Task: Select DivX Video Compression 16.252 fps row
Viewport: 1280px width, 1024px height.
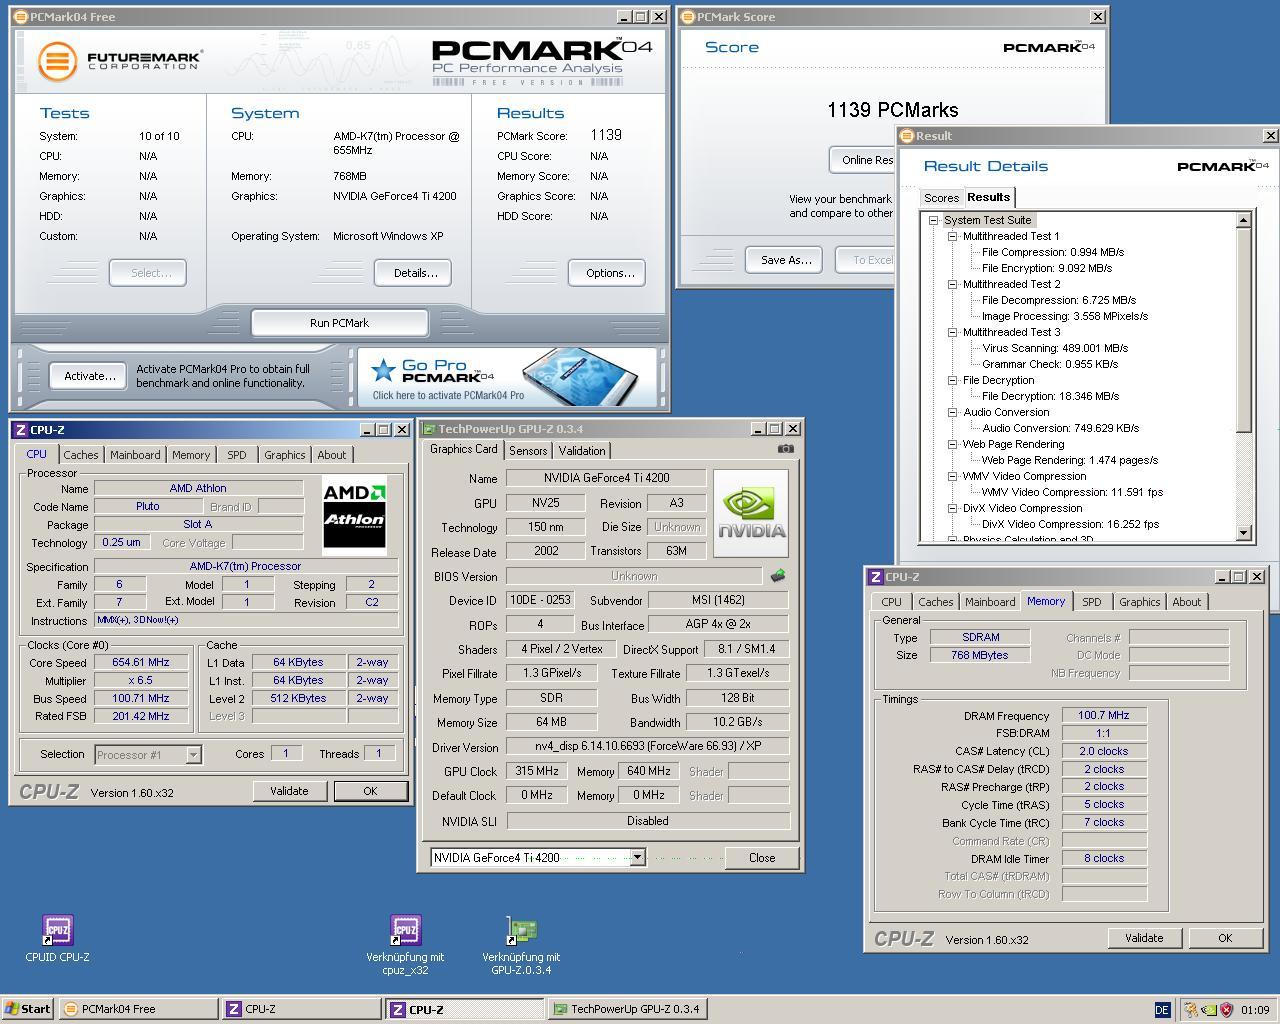Action: [1071, 524]
